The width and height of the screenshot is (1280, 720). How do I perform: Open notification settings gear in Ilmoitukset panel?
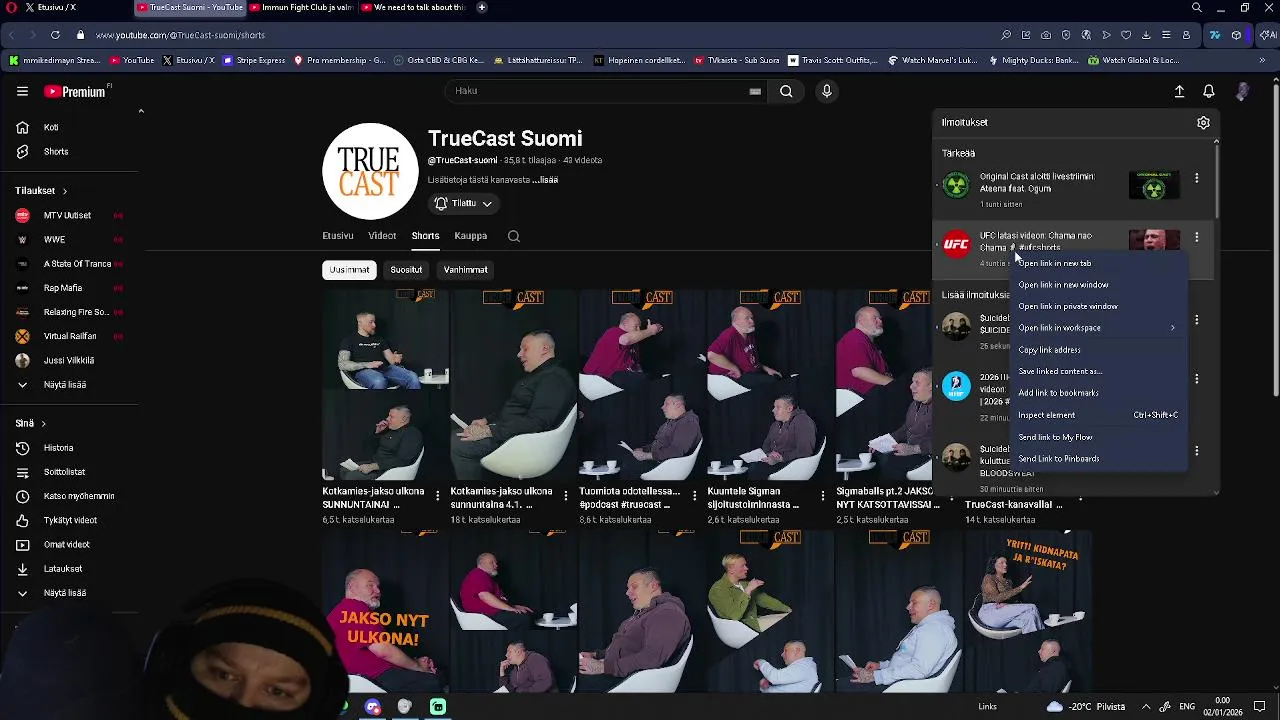(x=1203, y=122)
